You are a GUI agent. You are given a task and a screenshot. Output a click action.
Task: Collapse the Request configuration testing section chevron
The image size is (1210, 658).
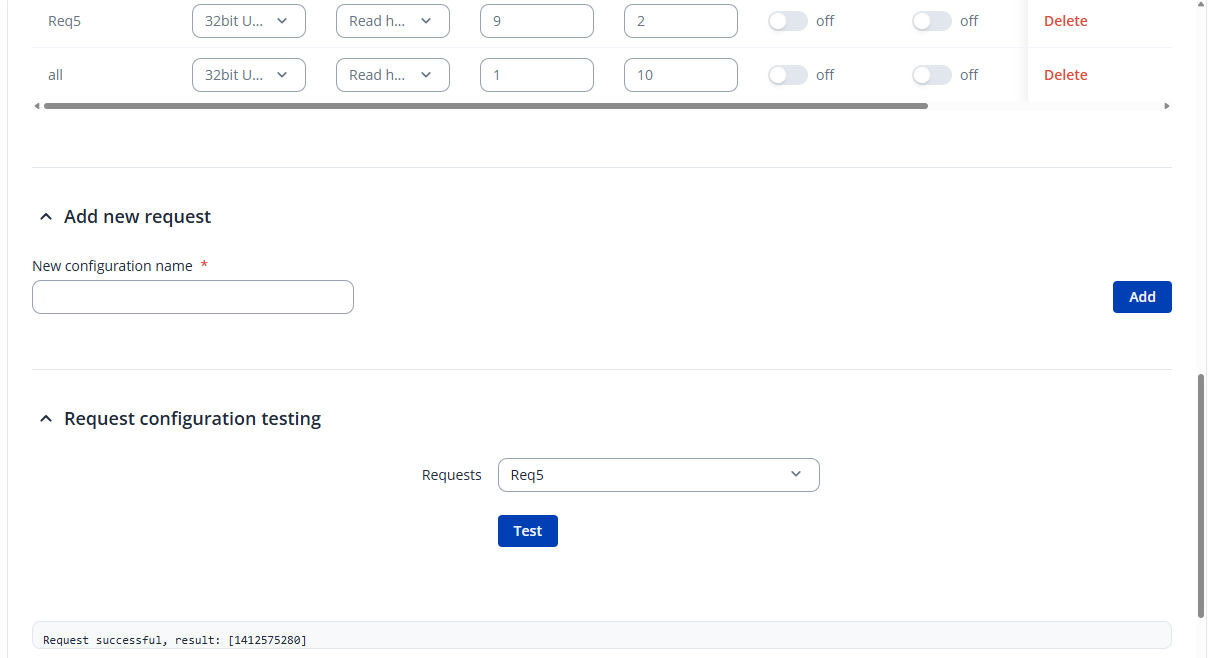coord(45,419)
